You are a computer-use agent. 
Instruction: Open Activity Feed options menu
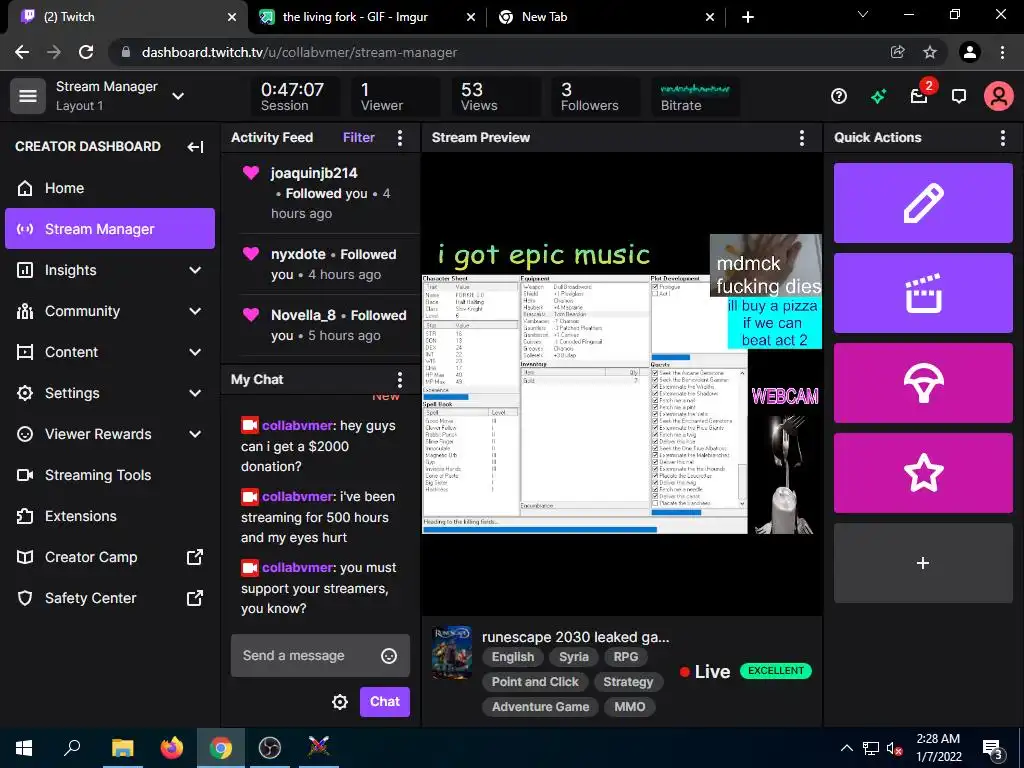(400, 138)
